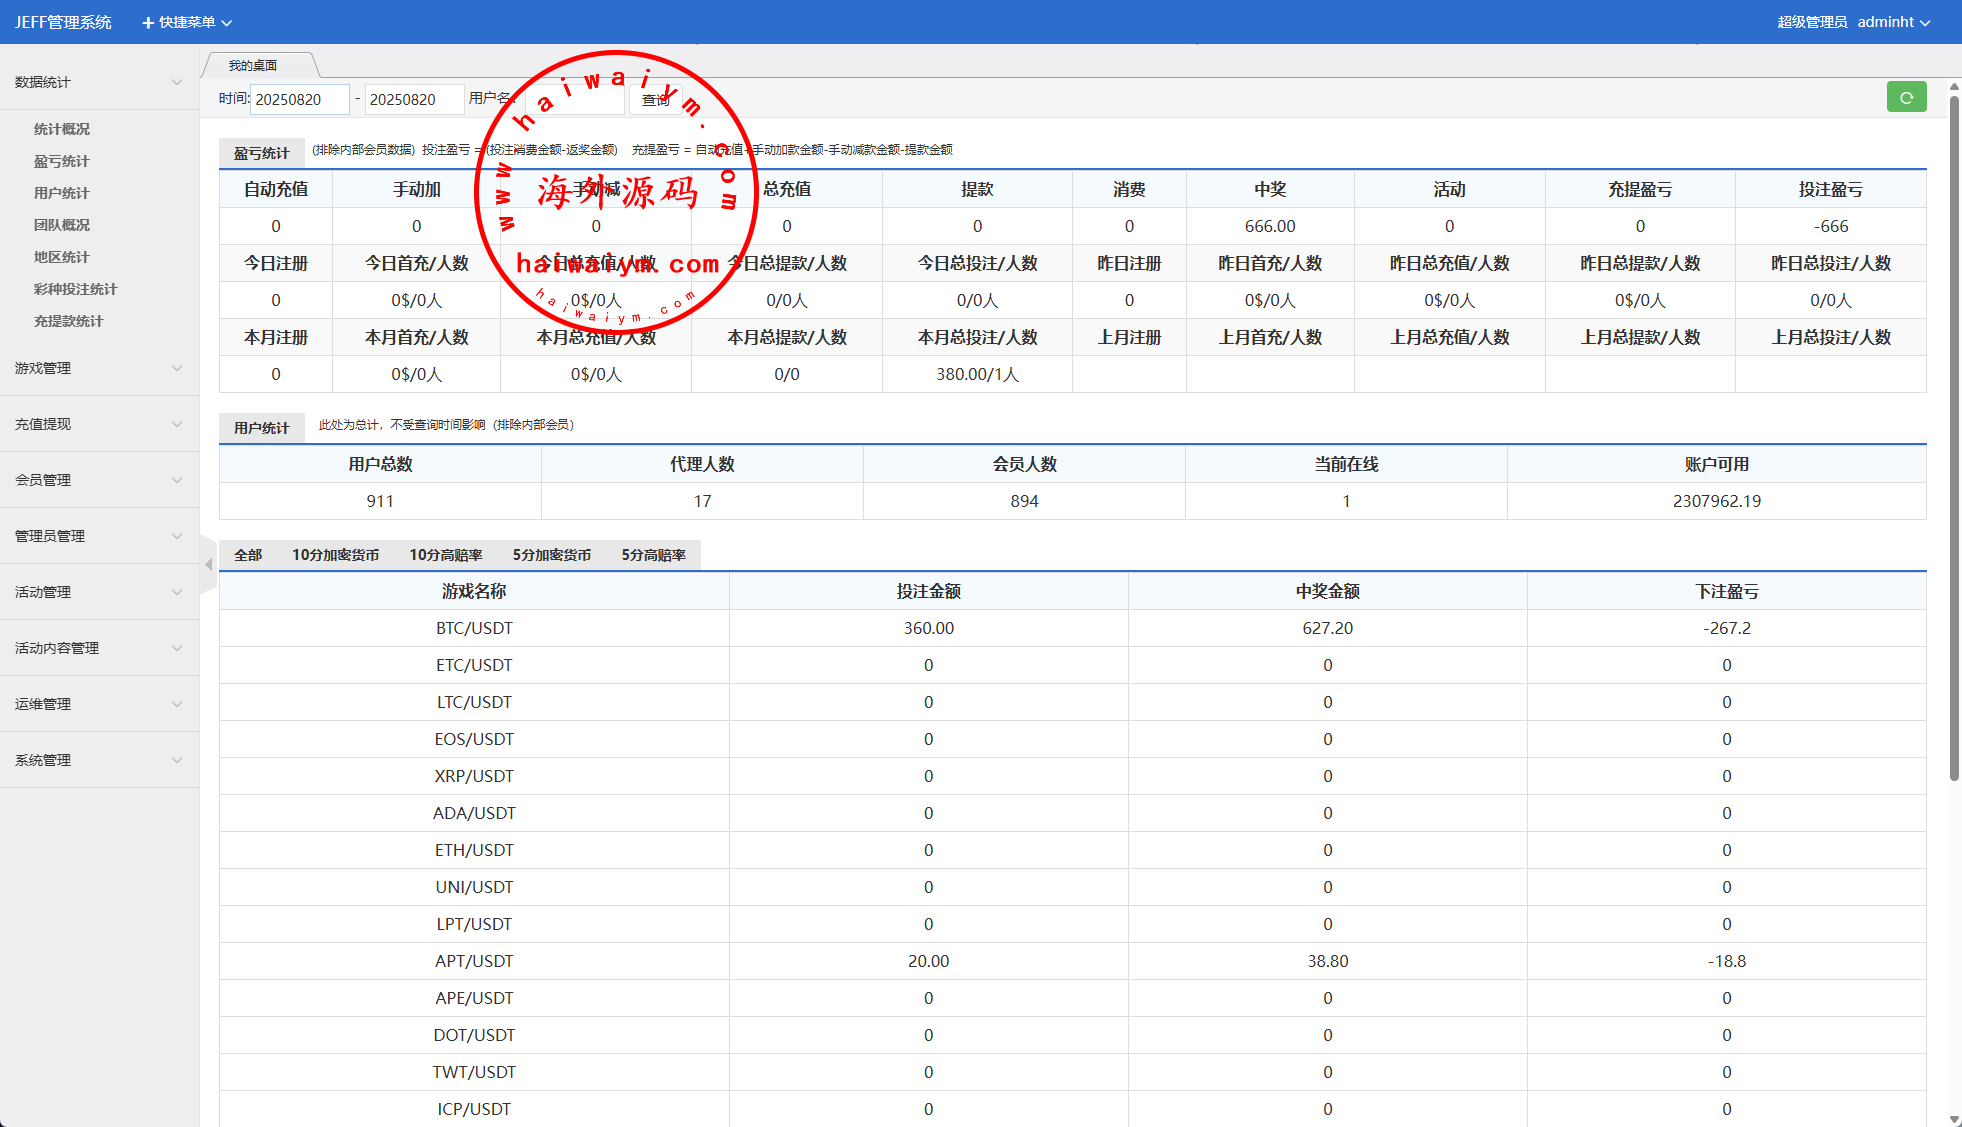Select the 我的桌面 page tab

[253, 65]
